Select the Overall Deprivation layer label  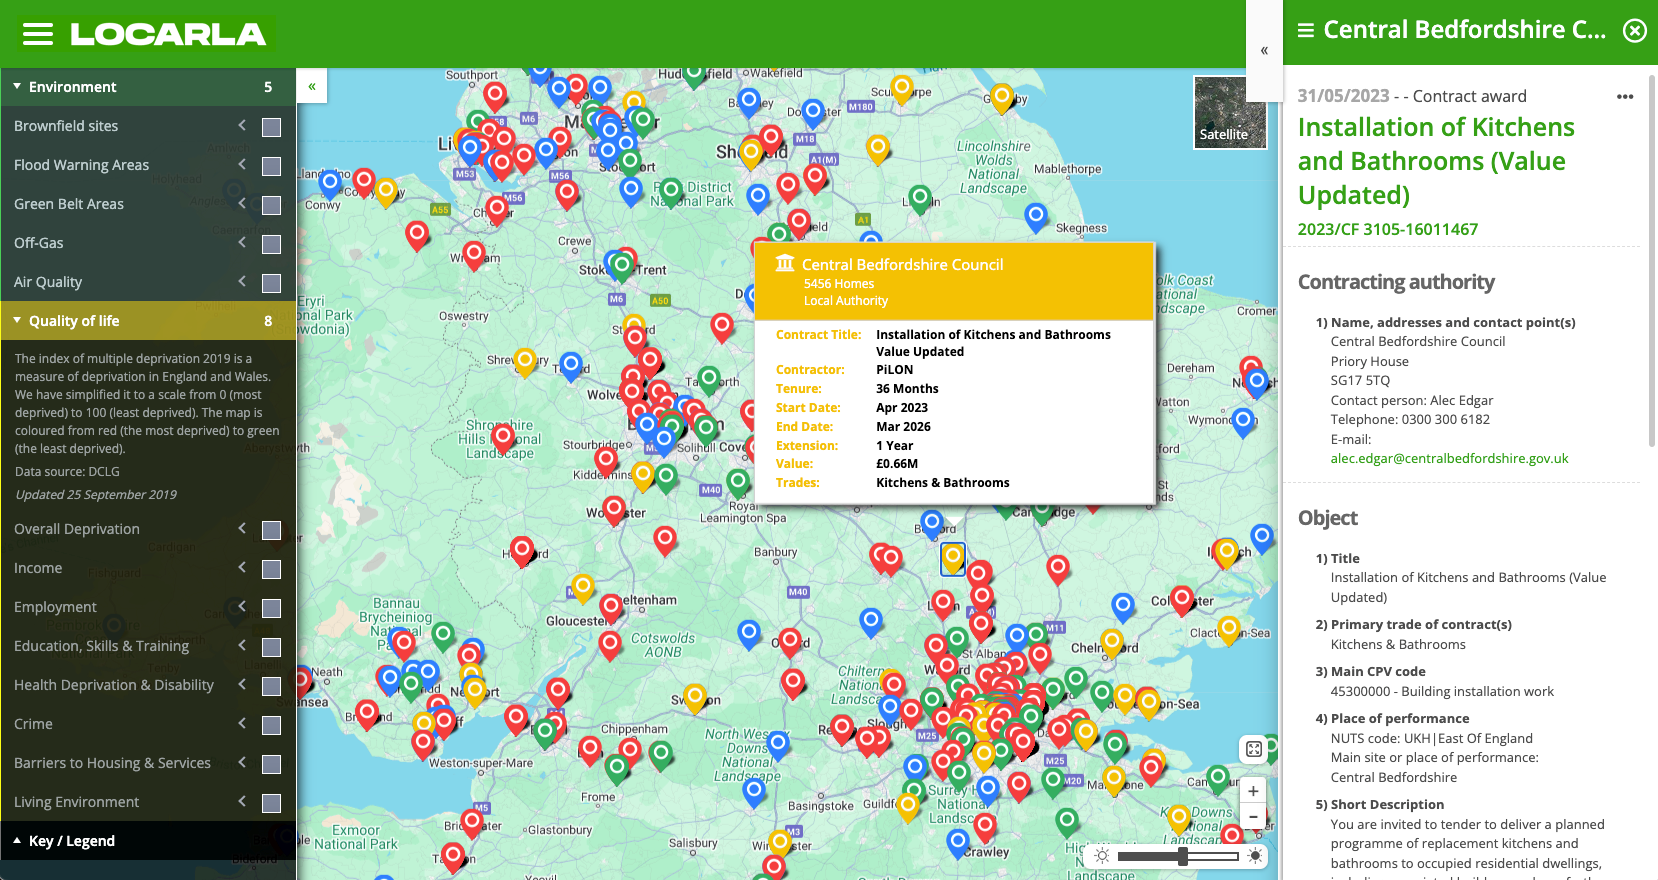(x=77, y=529)
